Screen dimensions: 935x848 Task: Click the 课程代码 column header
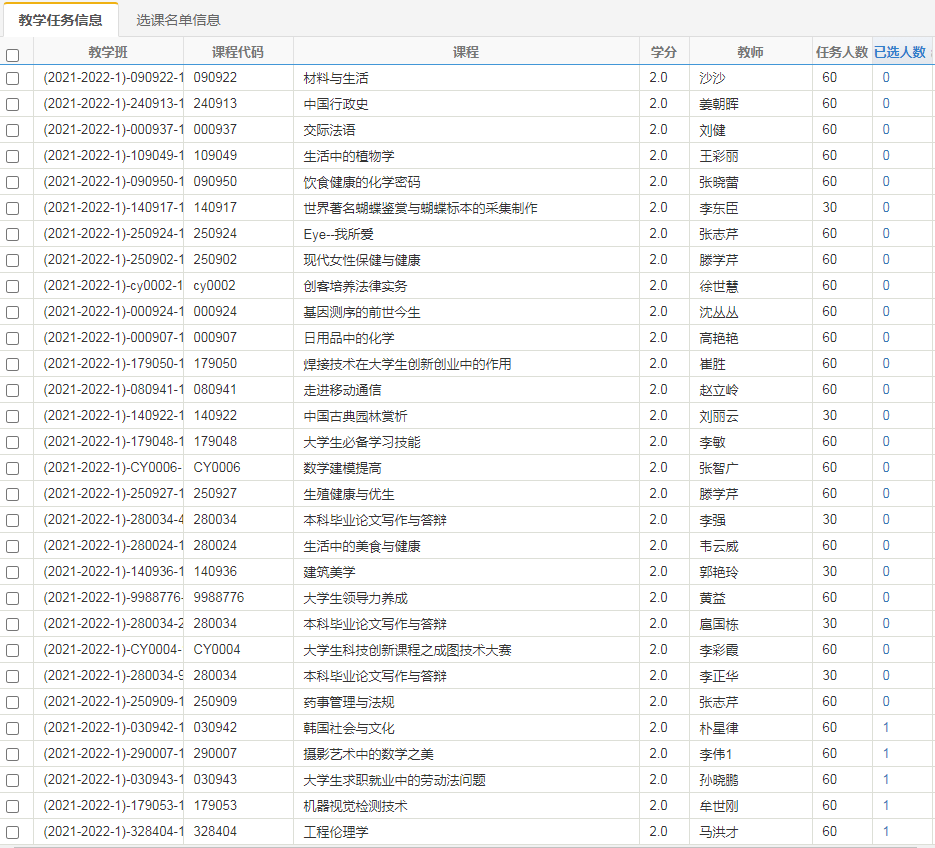(238, 52)
